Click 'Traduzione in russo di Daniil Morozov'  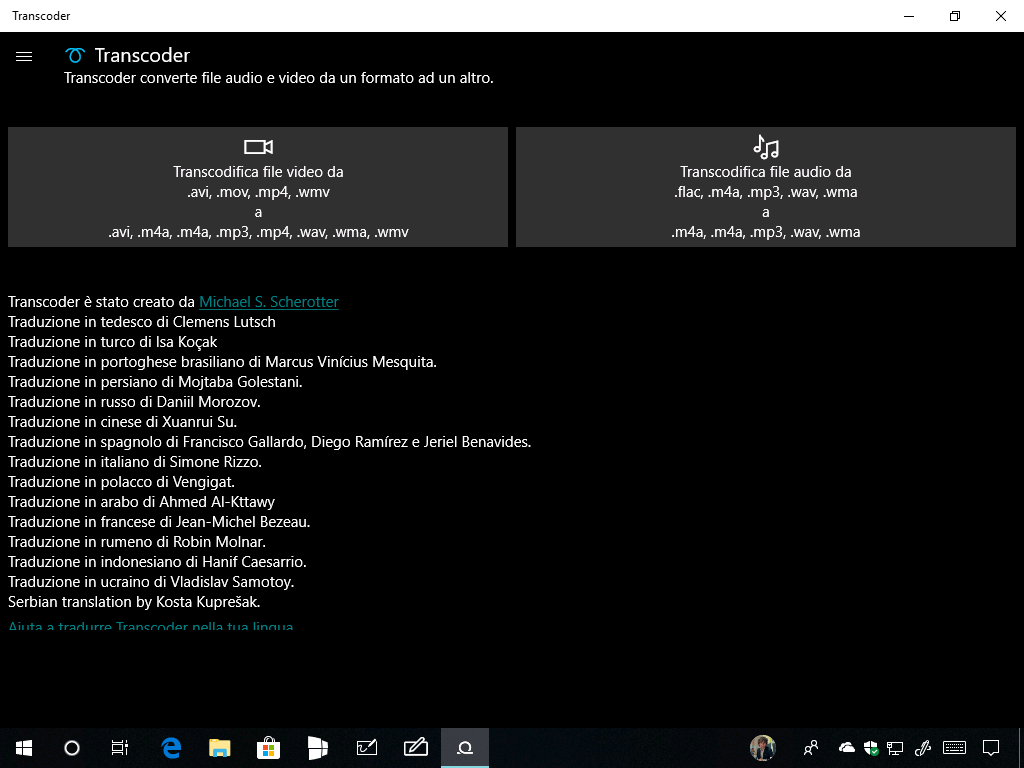coord(134,402)
